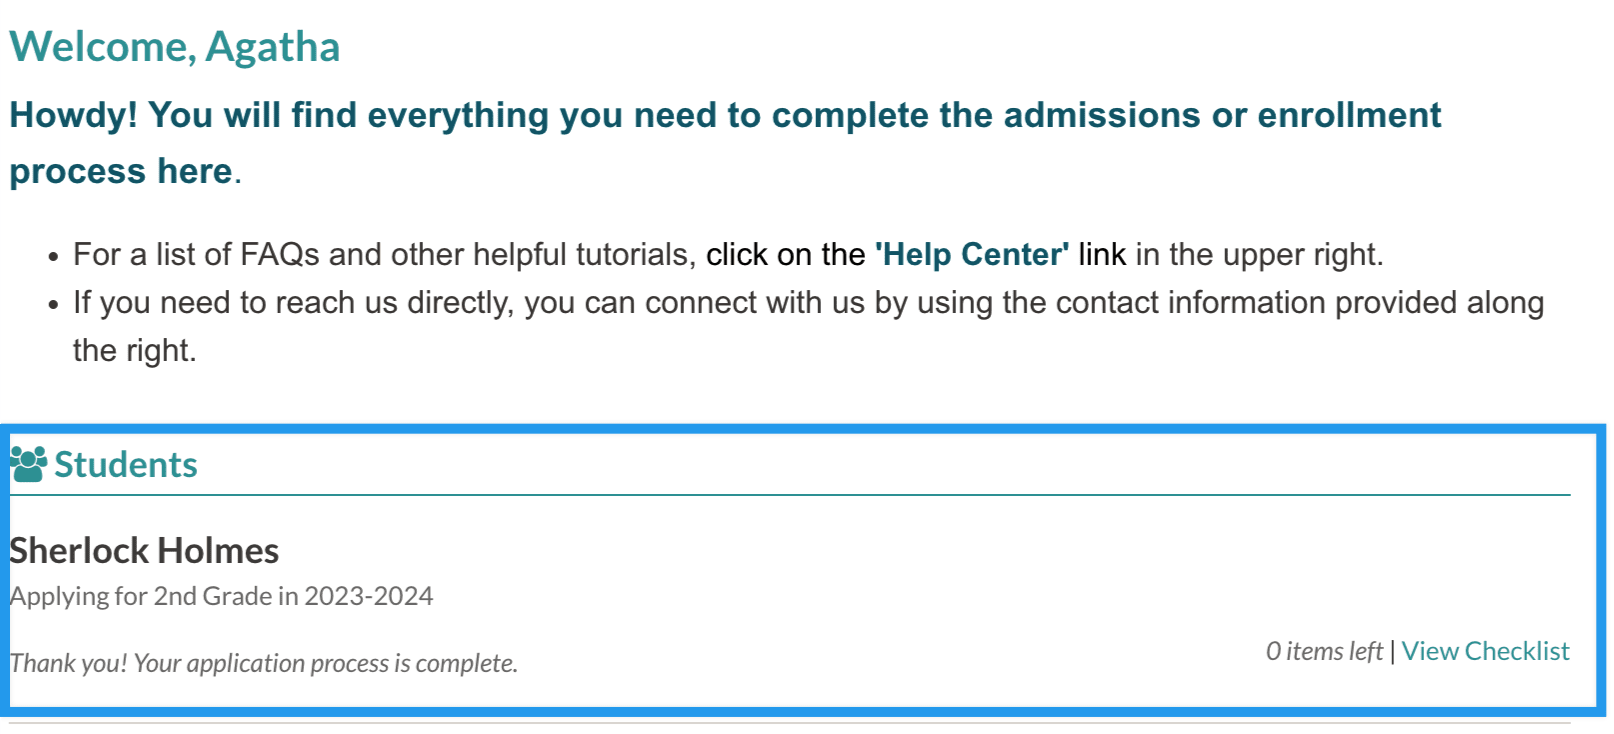The width and height of the screenshot is (1614, 734).
Task: Click the first bullet point marker
Action: click(x=54, y=257)
